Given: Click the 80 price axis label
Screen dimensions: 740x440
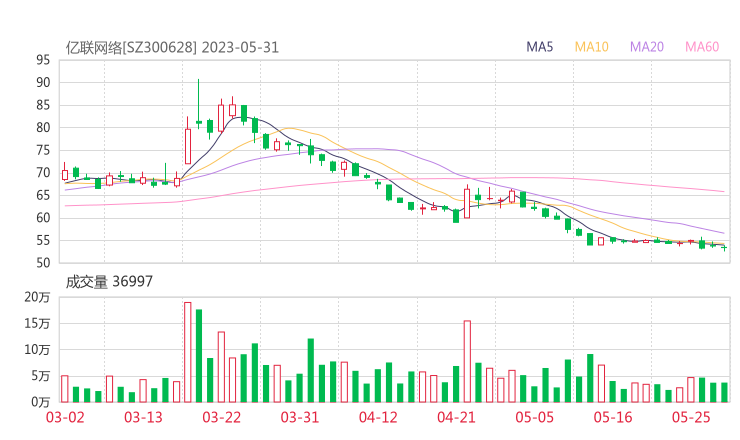Looking at the screenshot, I should tap(43, 127).
